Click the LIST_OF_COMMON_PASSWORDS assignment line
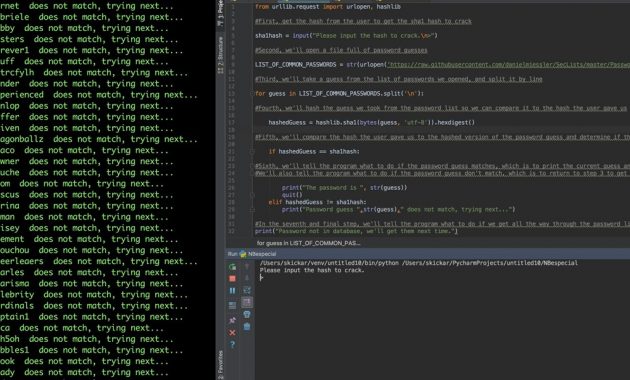Image resolution: width=630 pixels, height=380 pixels. tap(442, 65)
